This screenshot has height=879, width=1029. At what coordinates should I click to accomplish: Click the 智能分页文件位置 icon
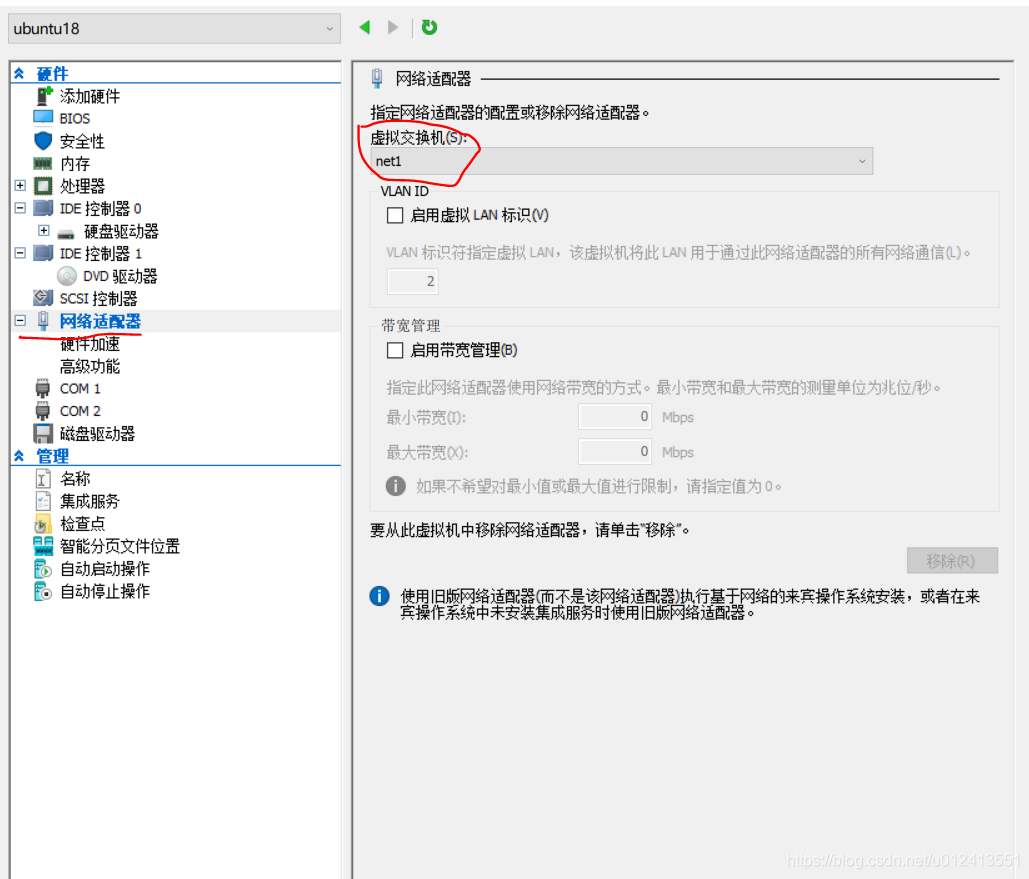click(43, 546)
